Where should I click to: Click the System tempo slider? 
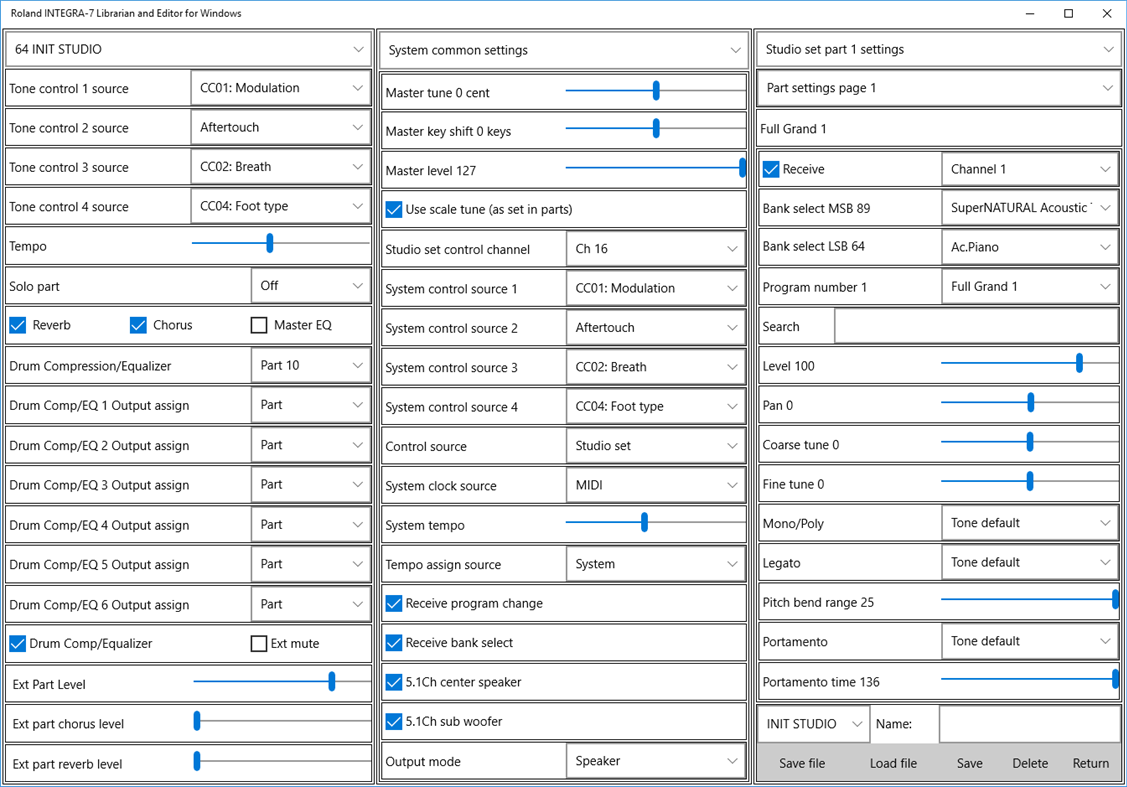click(656, 522)
